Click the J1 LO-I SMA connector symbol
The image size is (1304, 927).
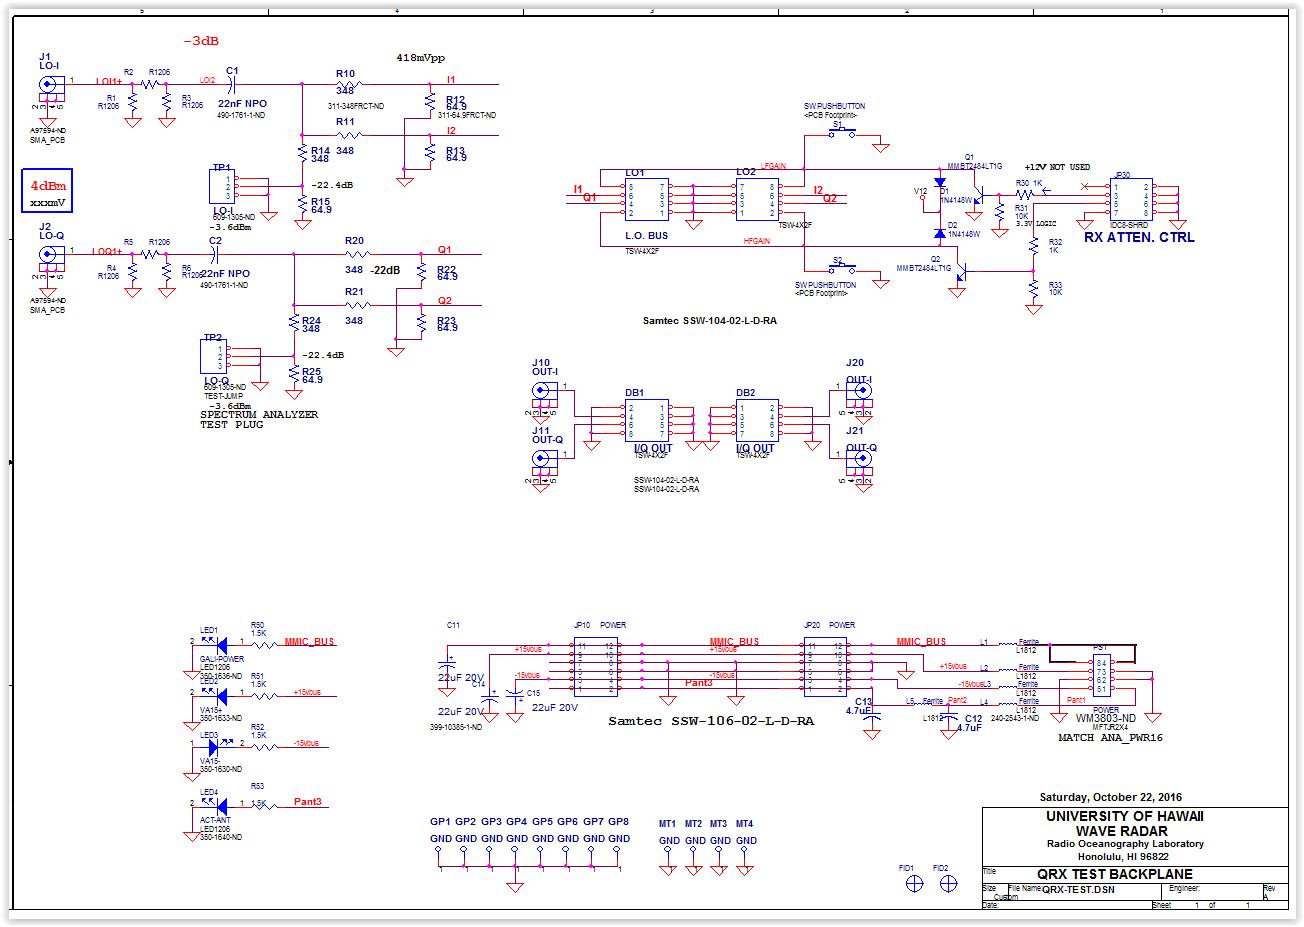[x=46, y=86]
